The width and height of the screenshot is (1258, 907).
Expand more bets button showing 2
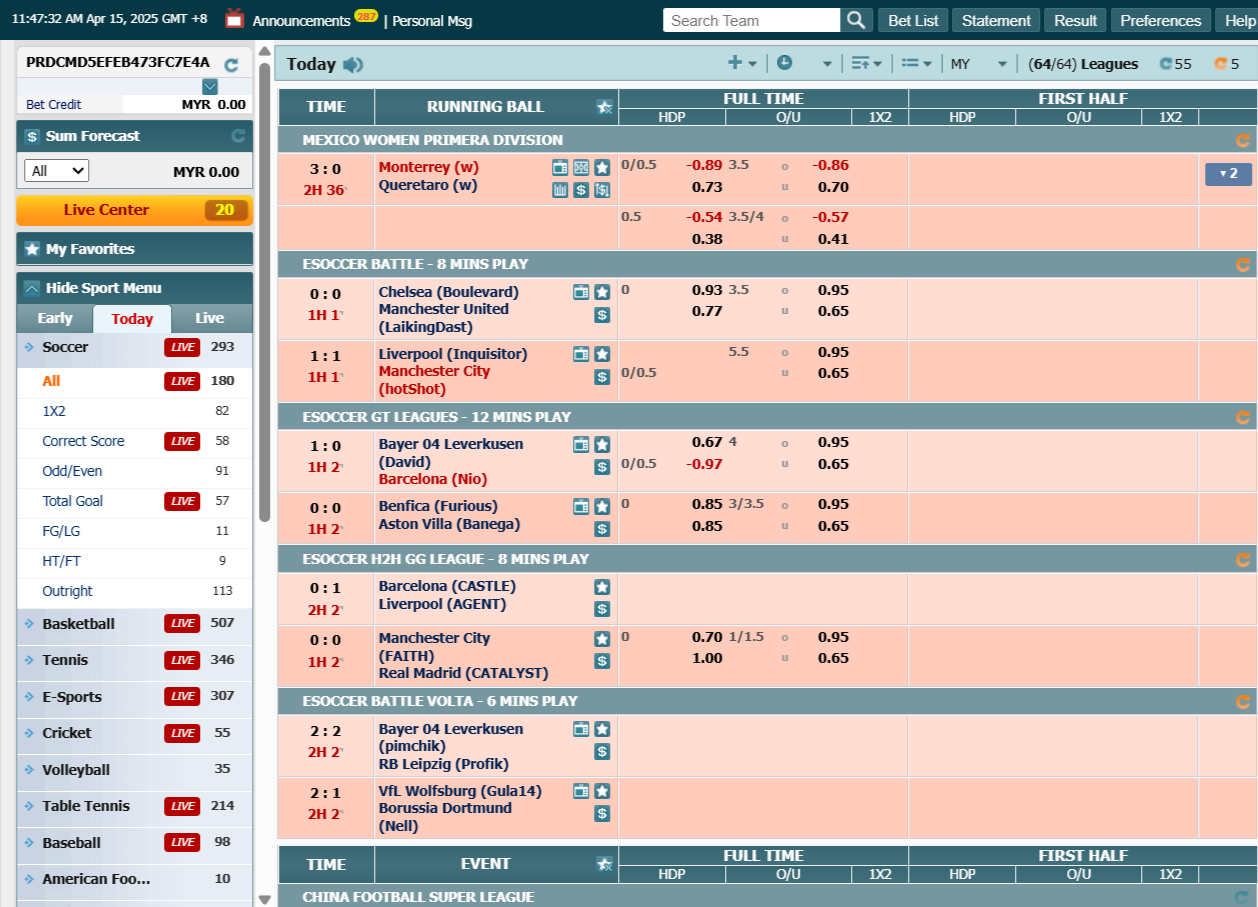(x=1228, y=174)
